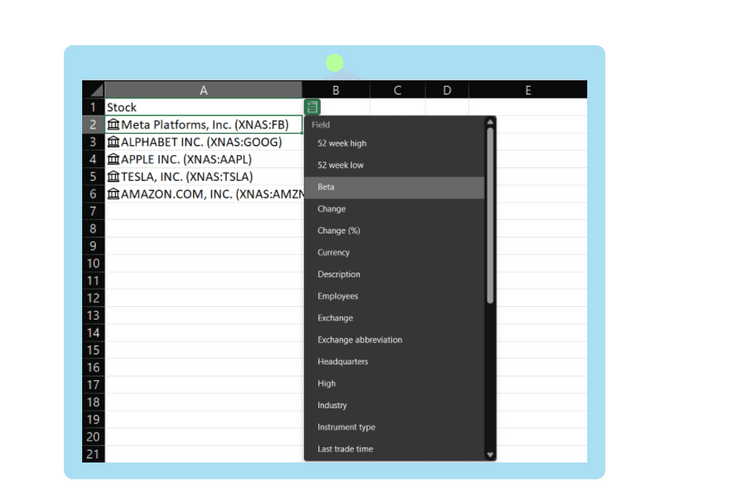Select column C header
Viewport: 750px width, 495px height.
pyautogui.click(x=397, y=90)
